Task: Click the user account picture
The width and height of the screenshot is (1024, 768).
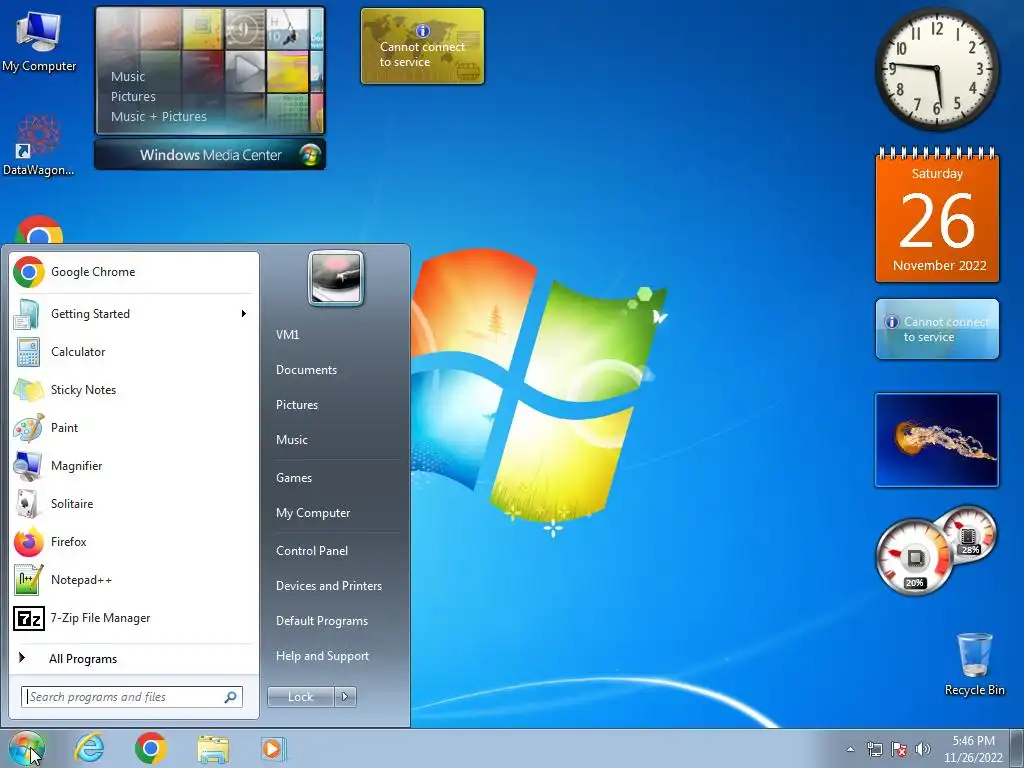Action: coord(336,278)
